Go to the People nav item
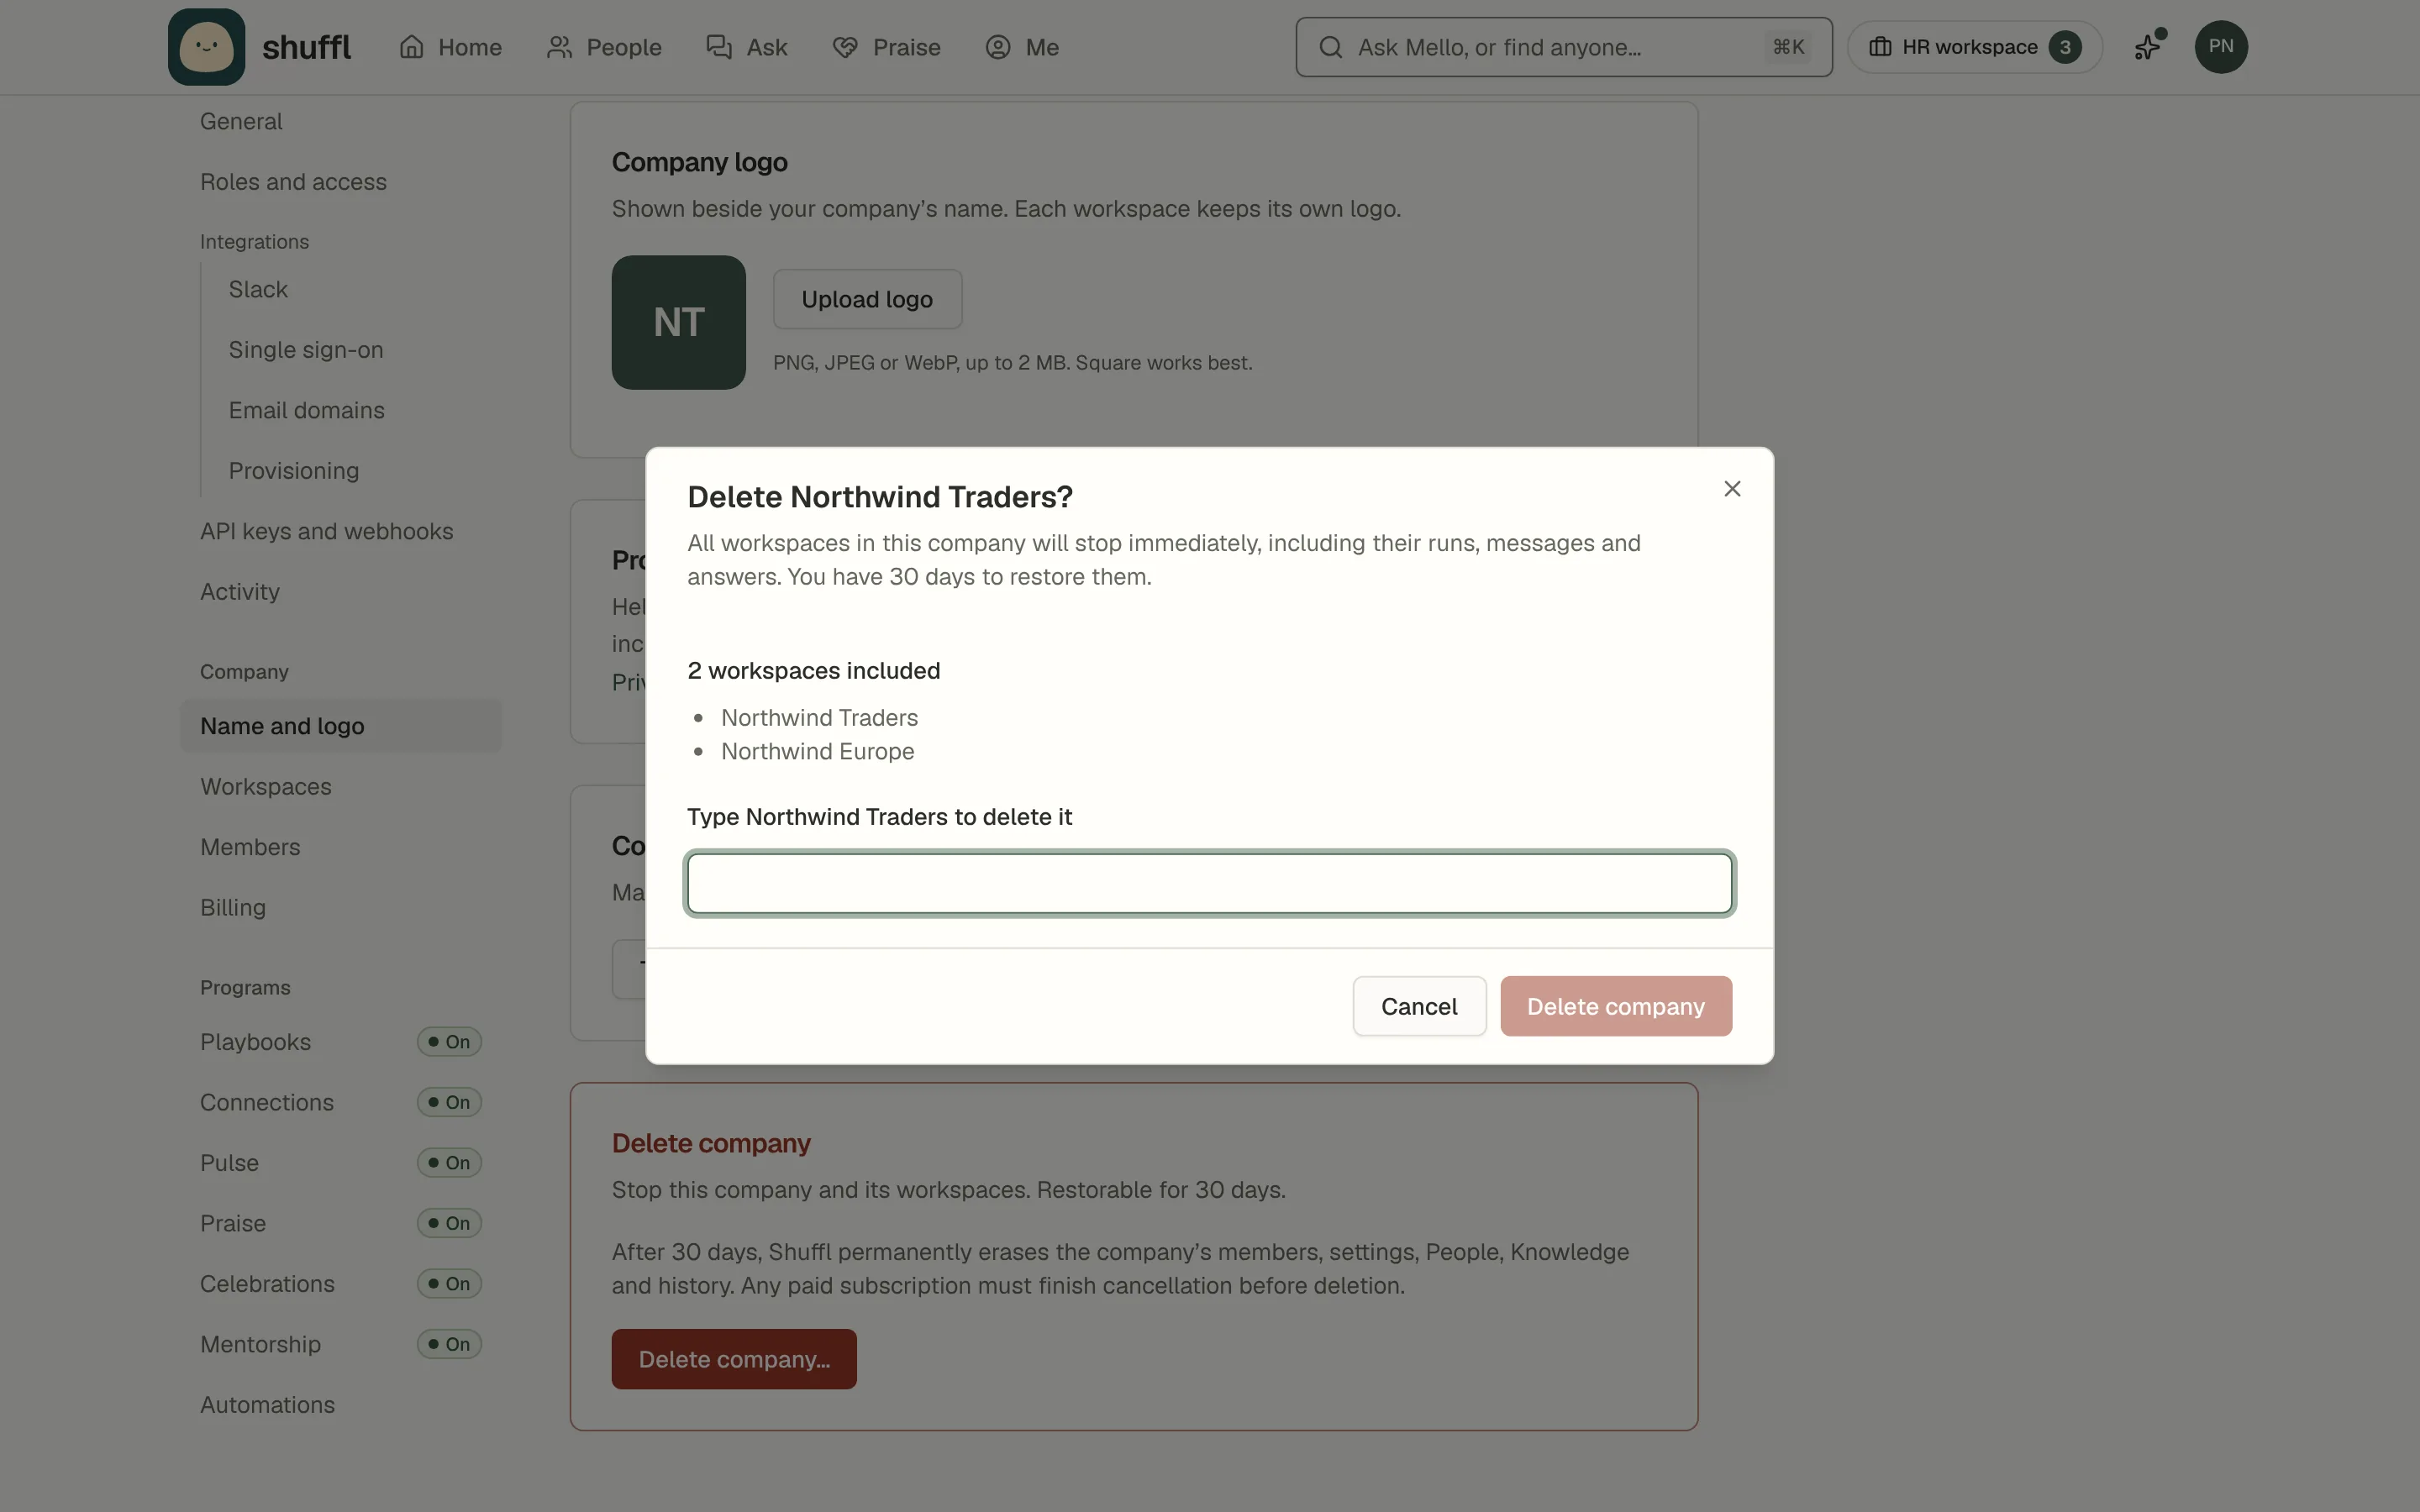This screenshot has width=2420, height=1512. point(604,47)
